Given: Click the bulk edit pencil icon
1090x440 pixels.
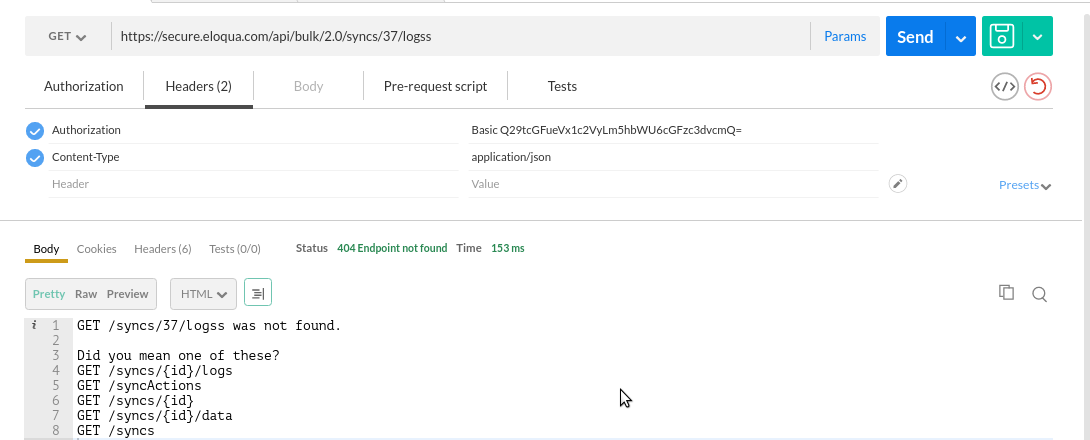Looking at the screenshot, I should coord(898,184).
